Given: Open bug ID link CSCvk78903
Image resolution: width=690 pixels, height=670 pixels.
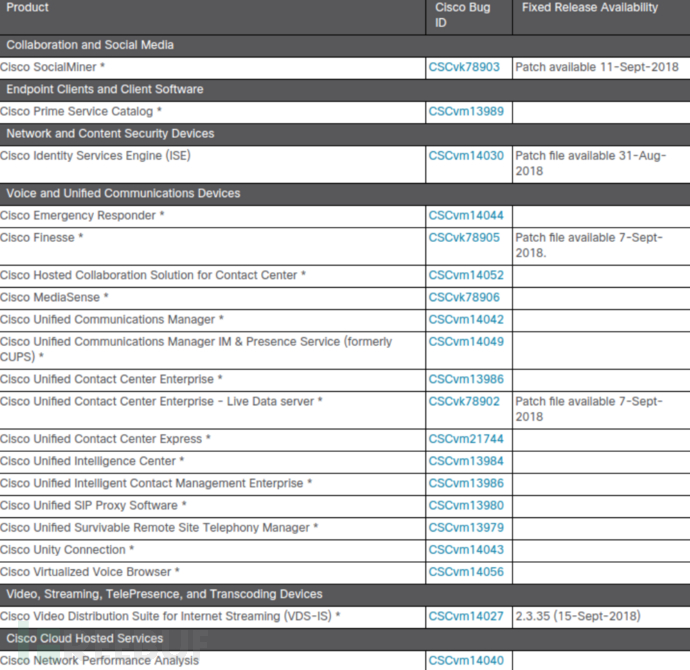Looking at the screenshot, I should point(464,67).
